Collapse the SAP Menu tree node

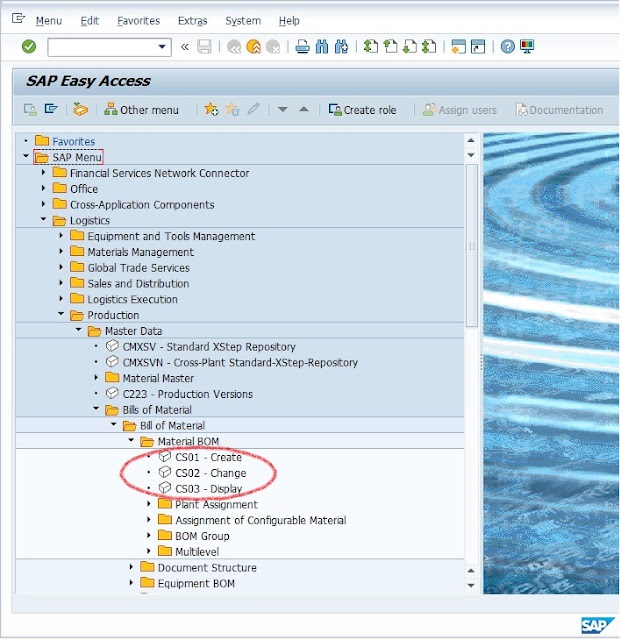click(x=26, y=156)
